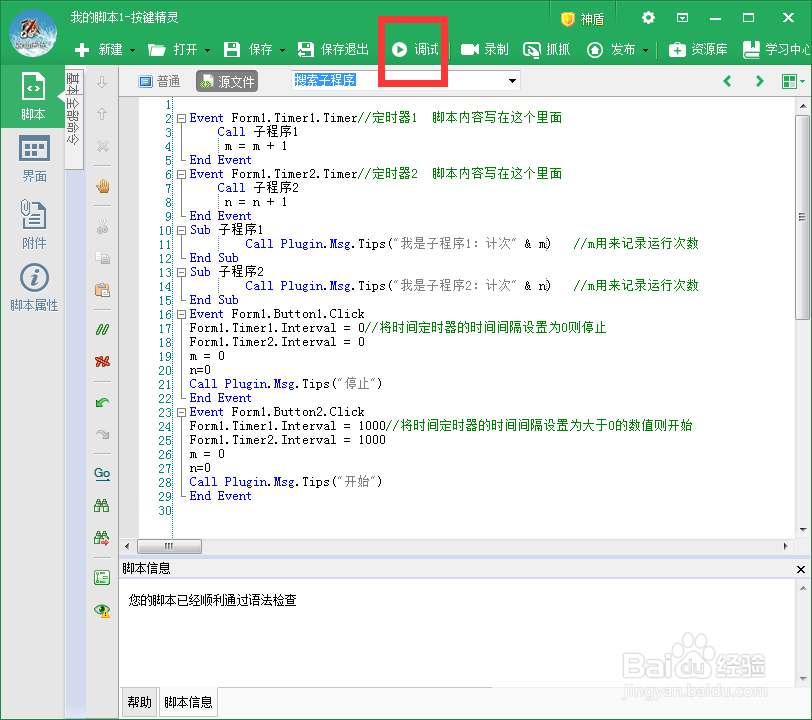This screenshot has width=812, height=720.
Task: Expand the 打开 dropdown arrow
Action: (208, 50)
